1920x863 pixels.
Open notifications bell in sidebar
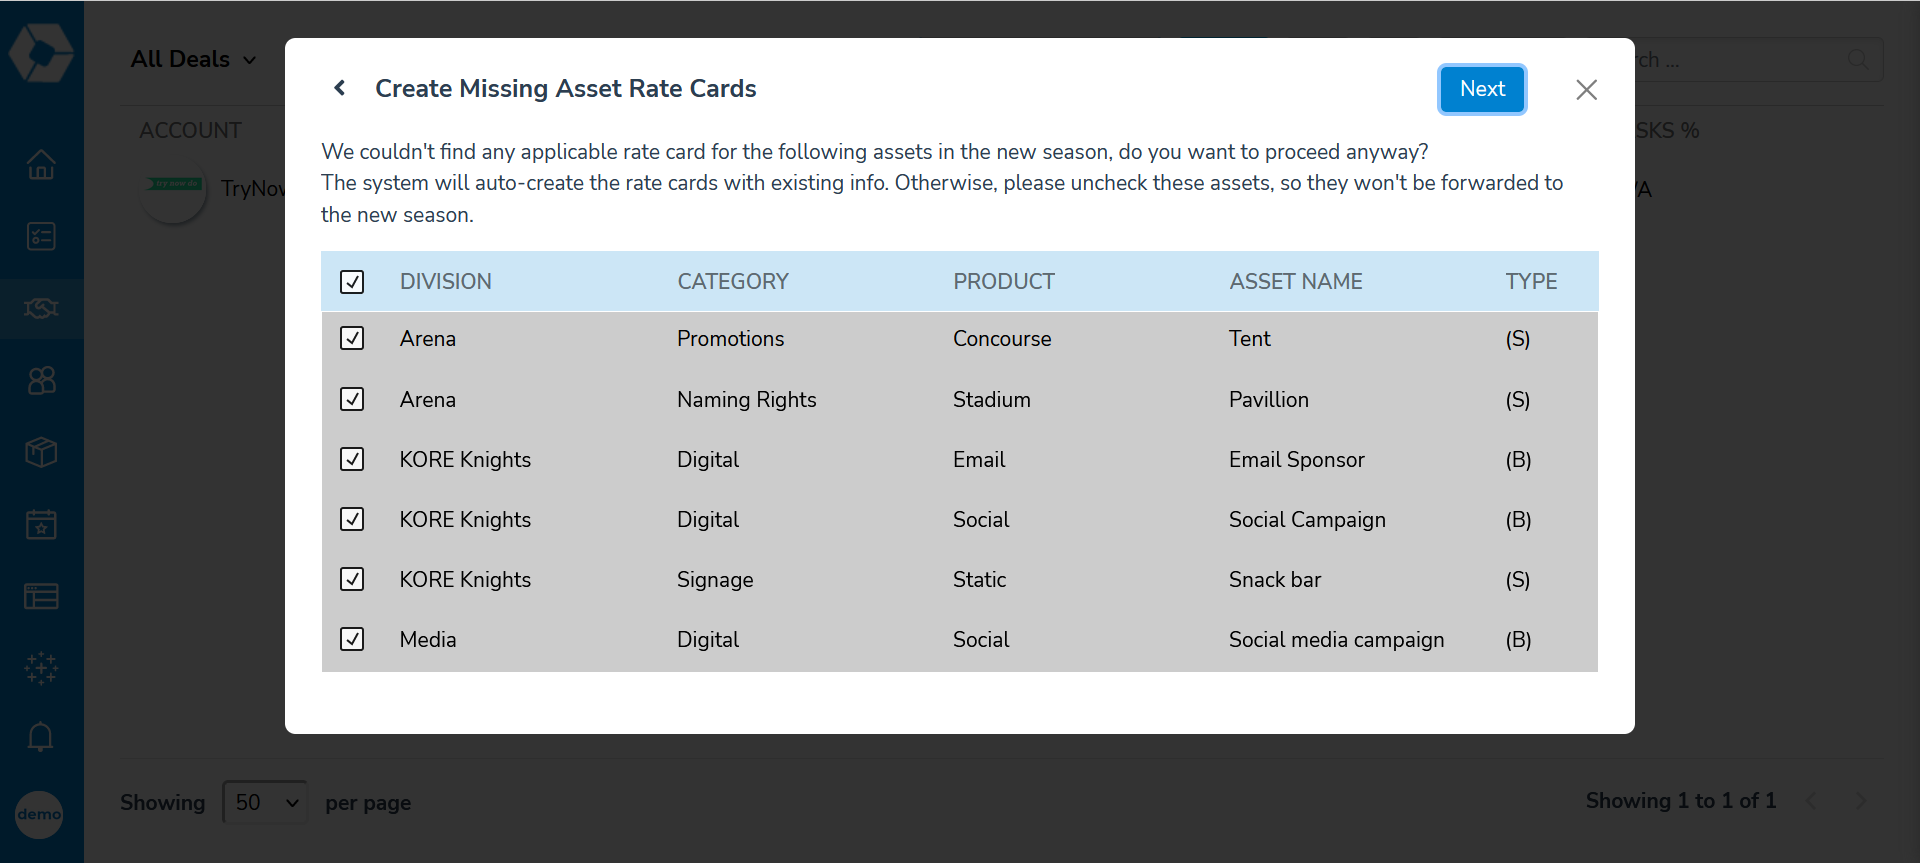[x=41, y=737]
